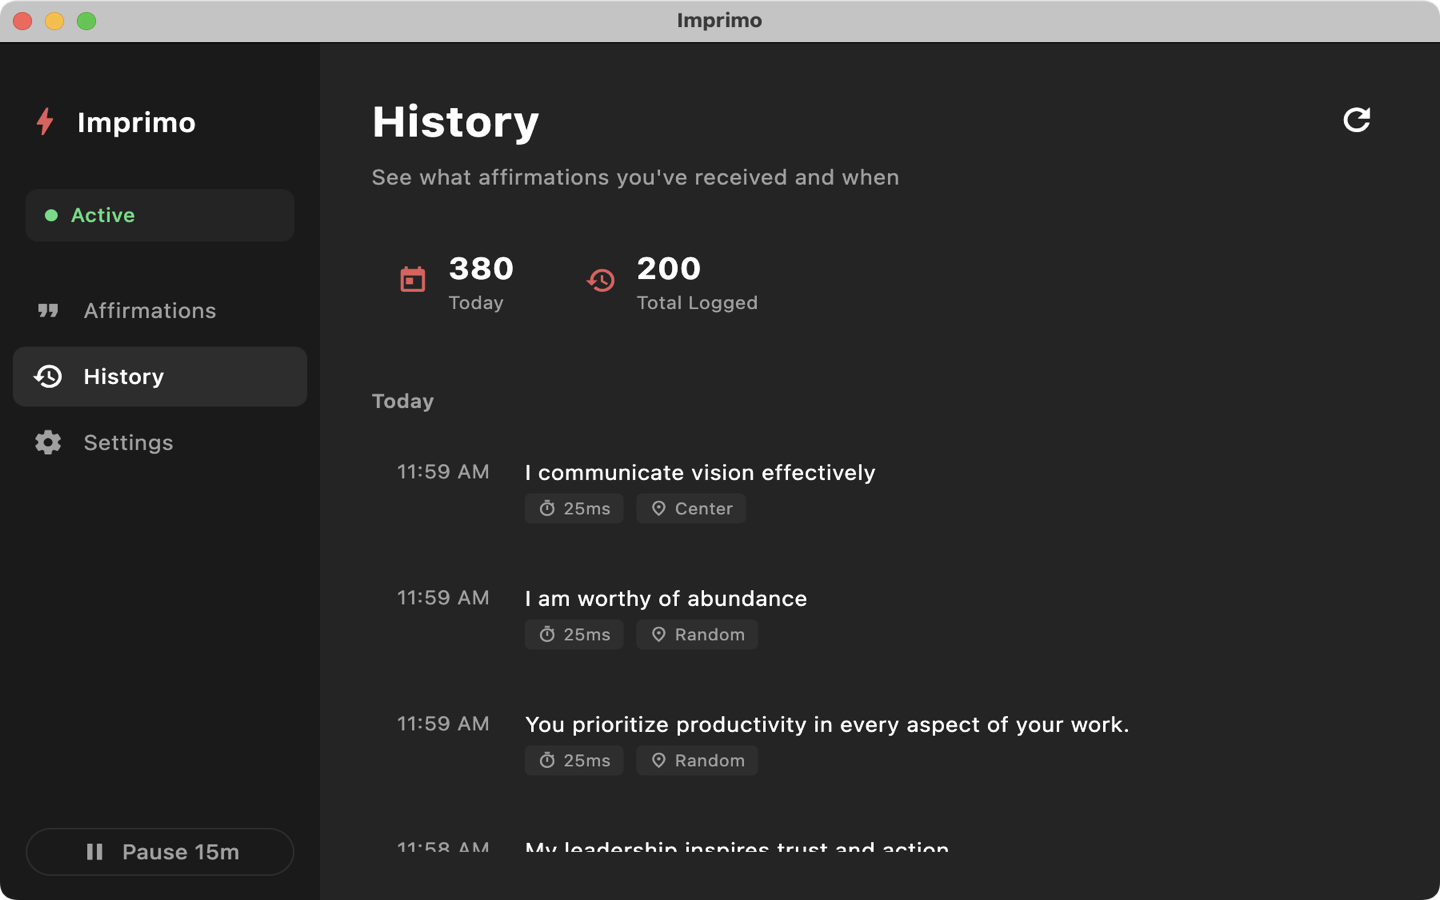Select the affirmation 'I communicate vision effectively'
The height and width of the screenshot is (900, 1440).
[x=700, y=472]
